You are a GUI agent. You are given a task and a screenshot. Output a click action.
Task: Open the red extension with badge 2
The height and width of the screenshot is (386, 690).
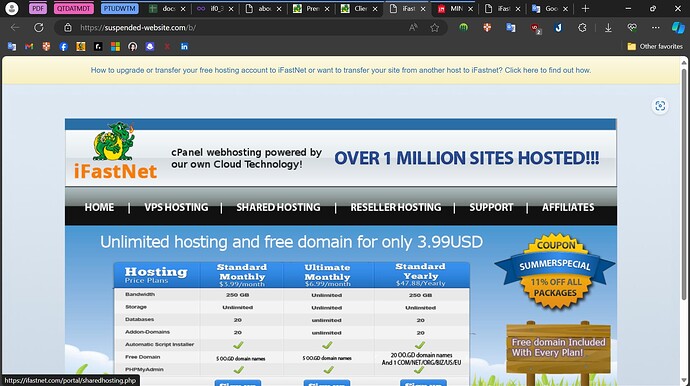click(x=535, y=28)
